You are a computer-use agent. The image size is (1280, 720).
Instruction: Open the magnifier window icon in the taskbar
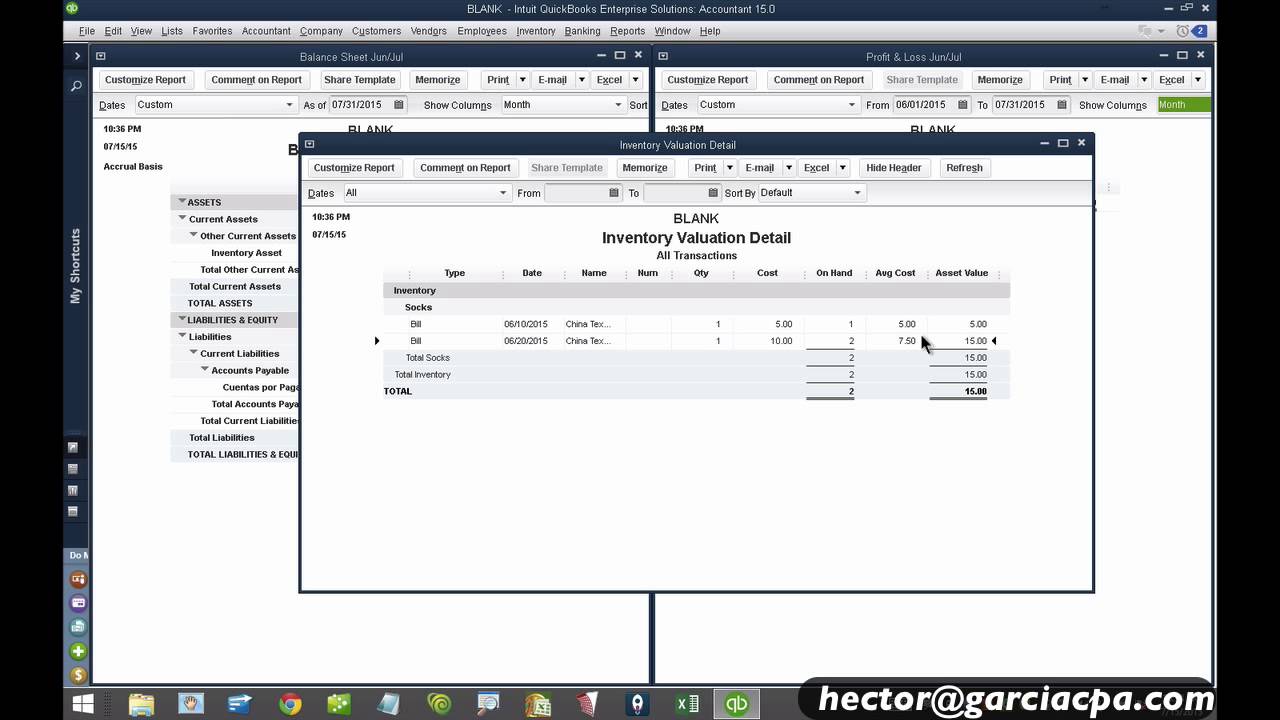coord(488,704)
